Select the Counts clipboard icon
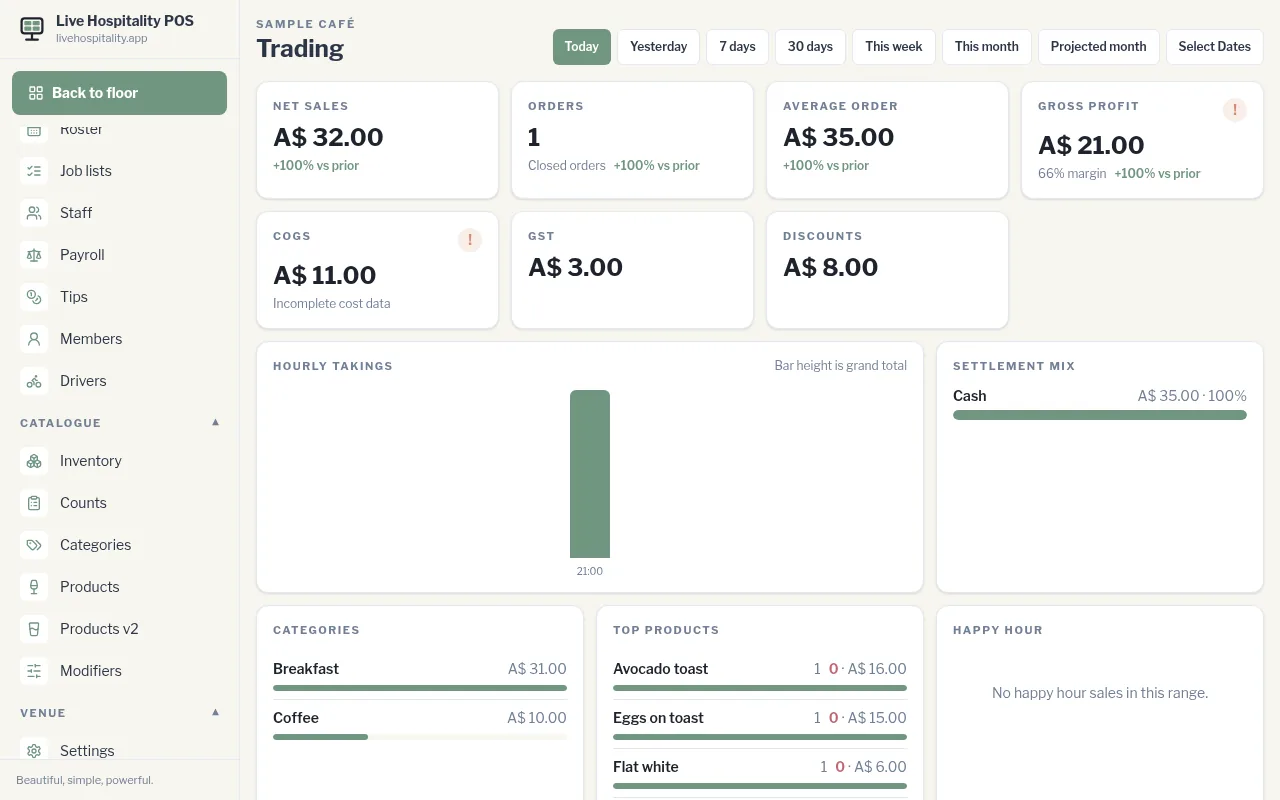This screenshot has height=800, width=1280. 34,503
